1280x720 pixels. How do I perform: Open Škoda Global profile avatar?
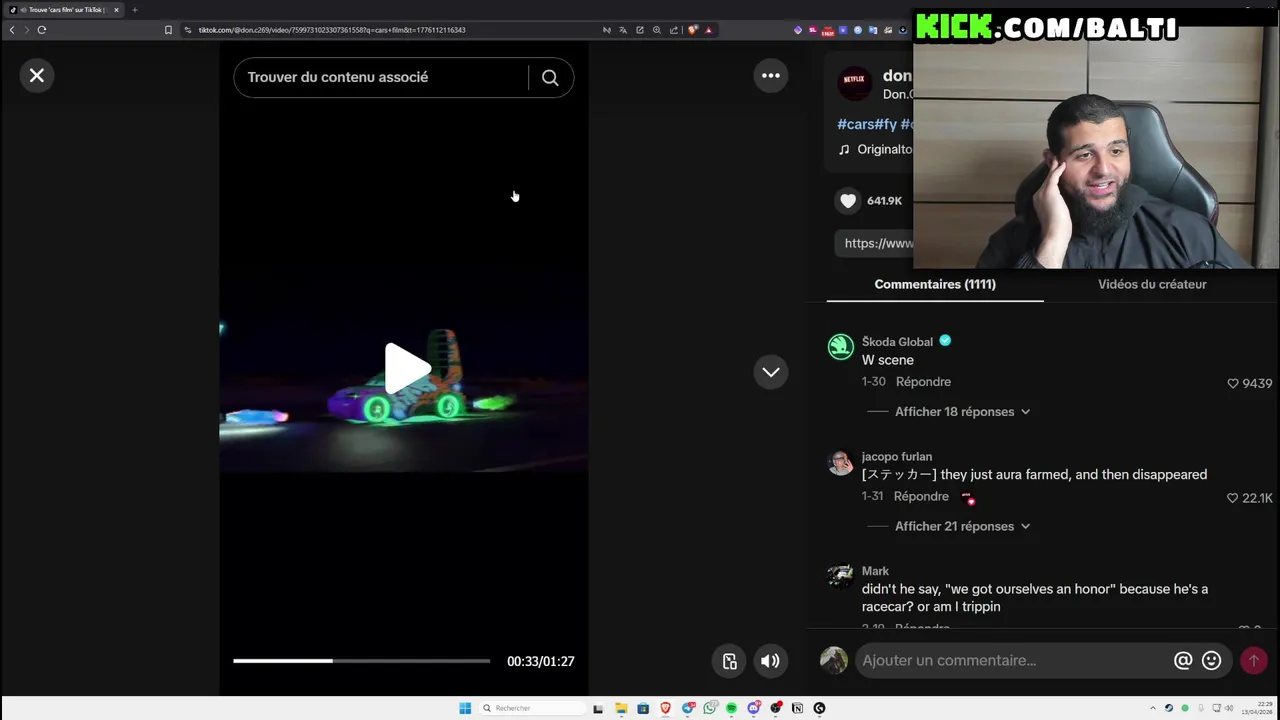(841, 346)
